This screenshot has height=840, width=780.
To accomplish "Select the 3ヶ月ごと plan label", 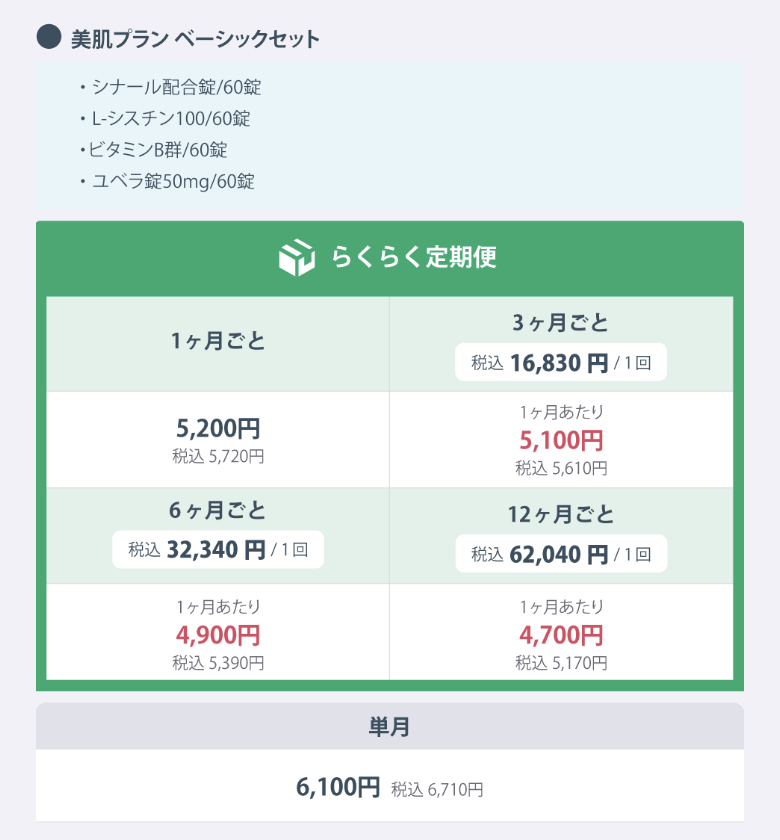I will [560, 323].
